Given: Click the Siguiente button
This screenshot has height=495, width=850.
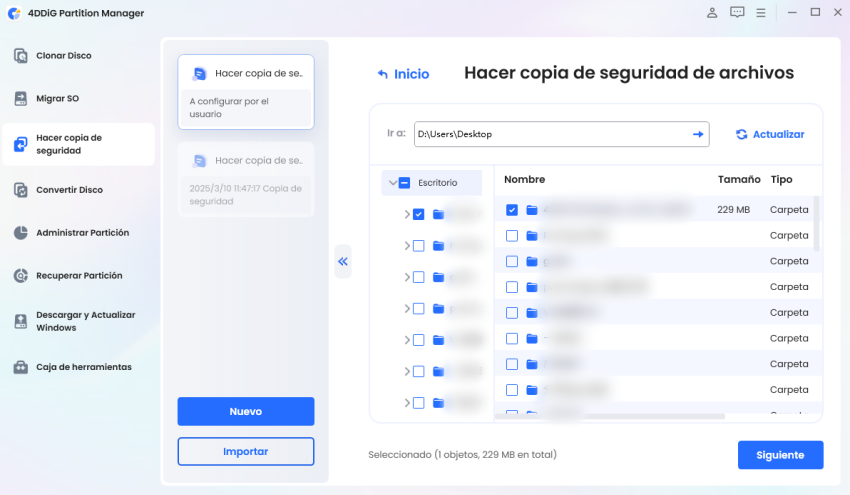Looking at the screenshot, I should coord(780,455).
